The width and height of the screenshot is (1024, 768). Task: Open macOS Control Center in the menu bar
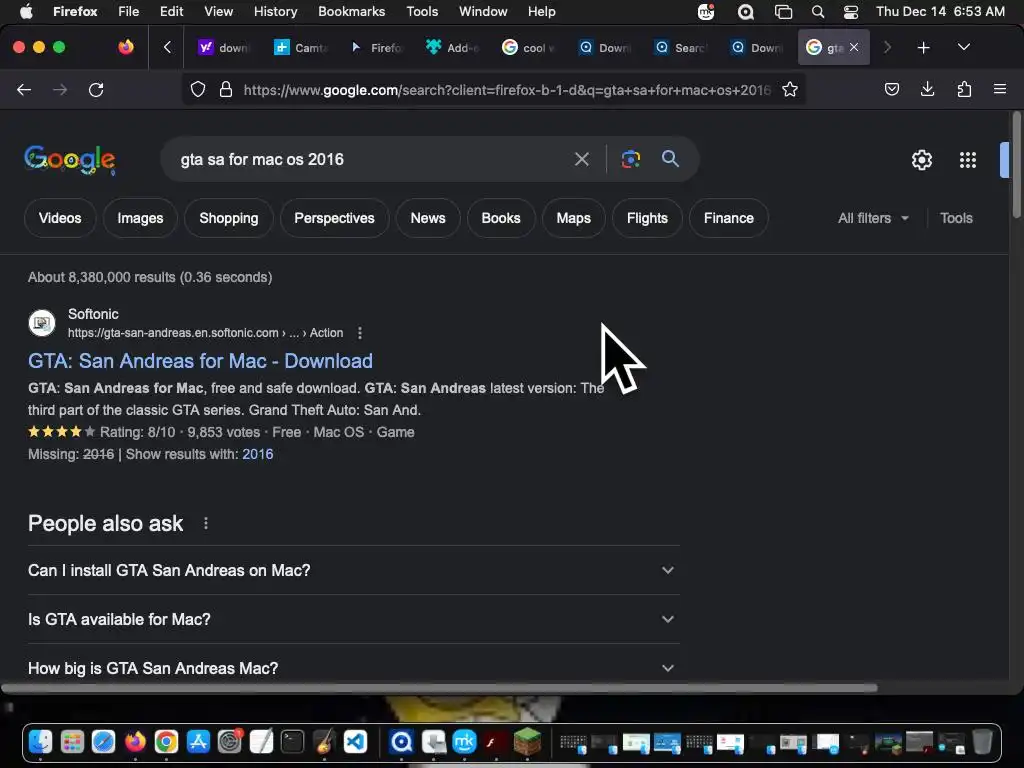tap(851, 12)
